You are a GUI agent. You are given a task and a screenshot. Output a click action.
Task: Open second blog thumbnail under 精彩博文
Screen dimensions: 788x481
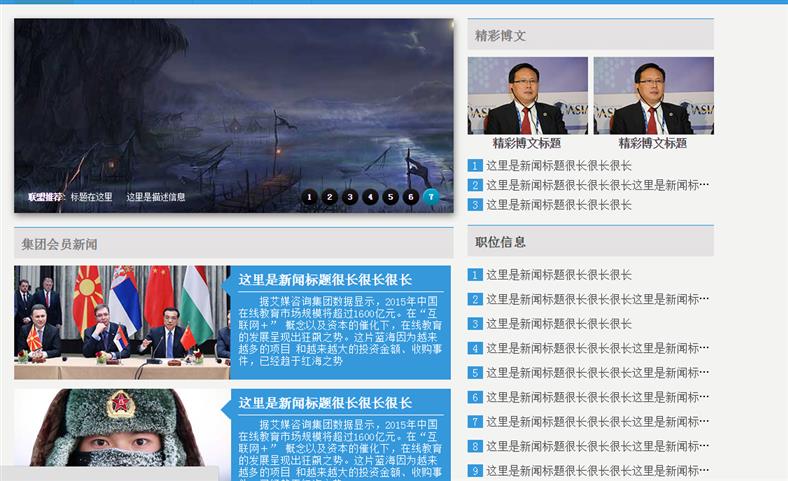[x=653, y=95]
